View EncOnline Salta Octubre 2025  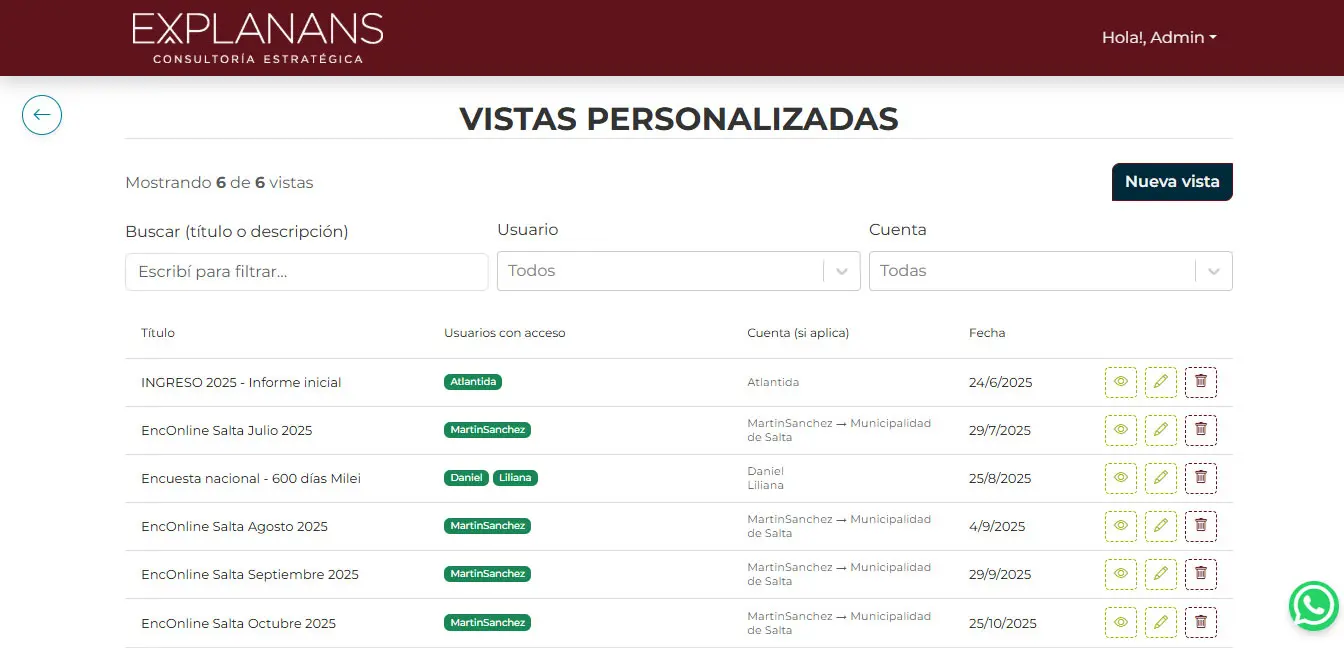tap(1121, 622)
